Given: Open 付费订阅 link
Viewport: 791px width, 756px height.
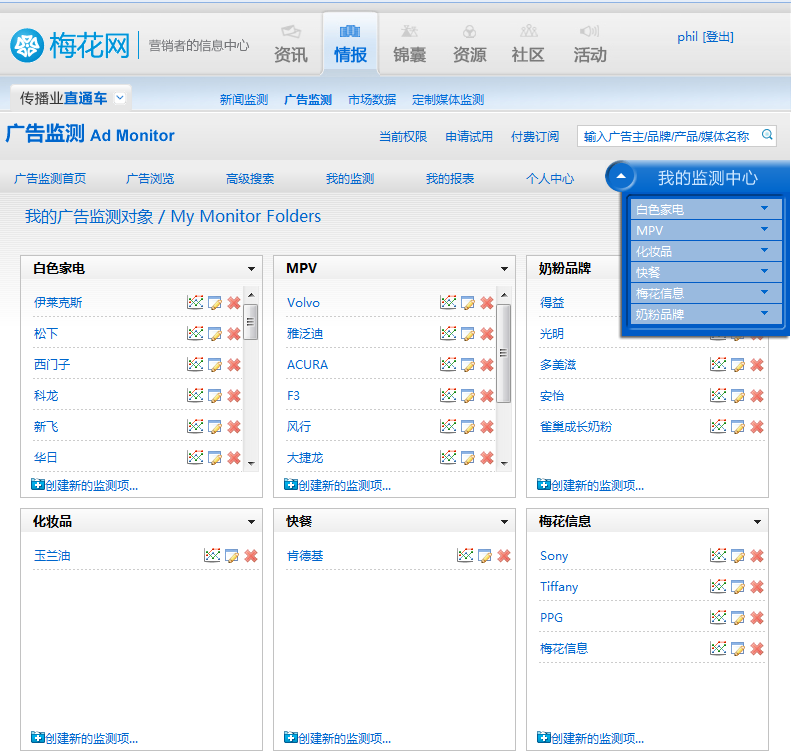Looking at the screenshot, I should [x=535, y=137].
